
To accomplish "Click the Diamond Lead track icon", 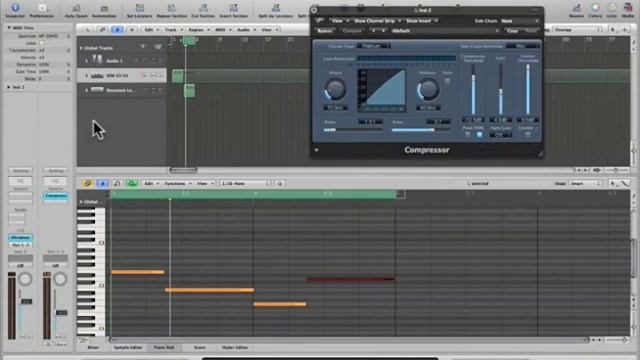I will (x=97, y=90).
